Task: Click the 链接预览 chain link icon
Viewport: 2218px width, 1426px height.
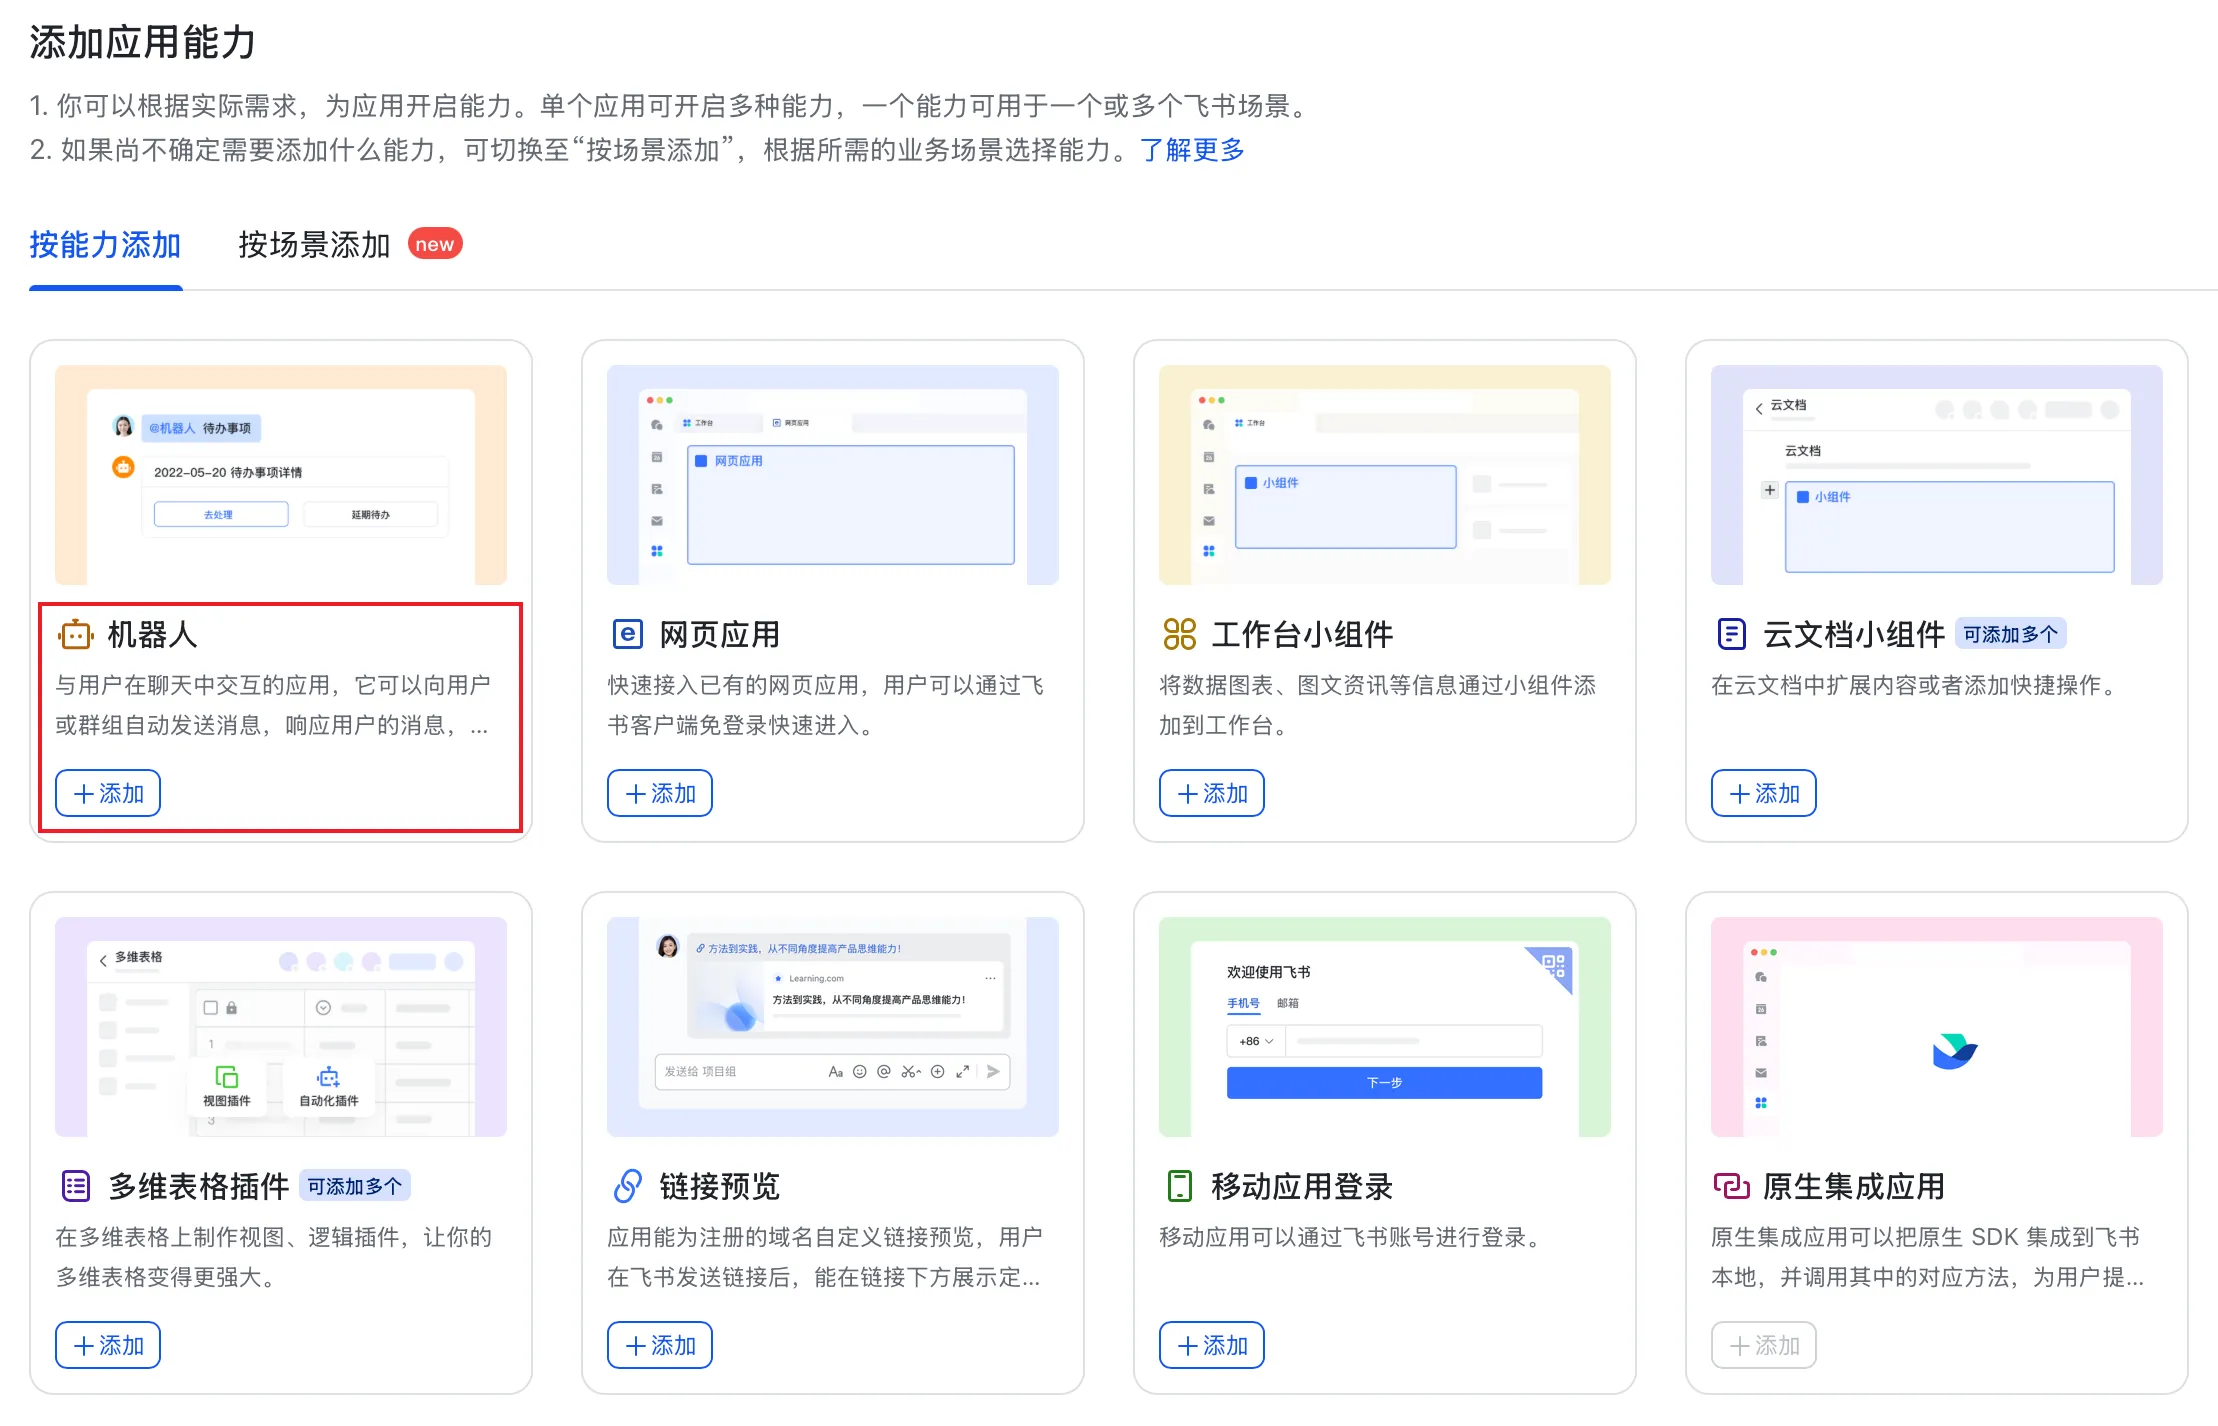Action: click(627, 1186)
